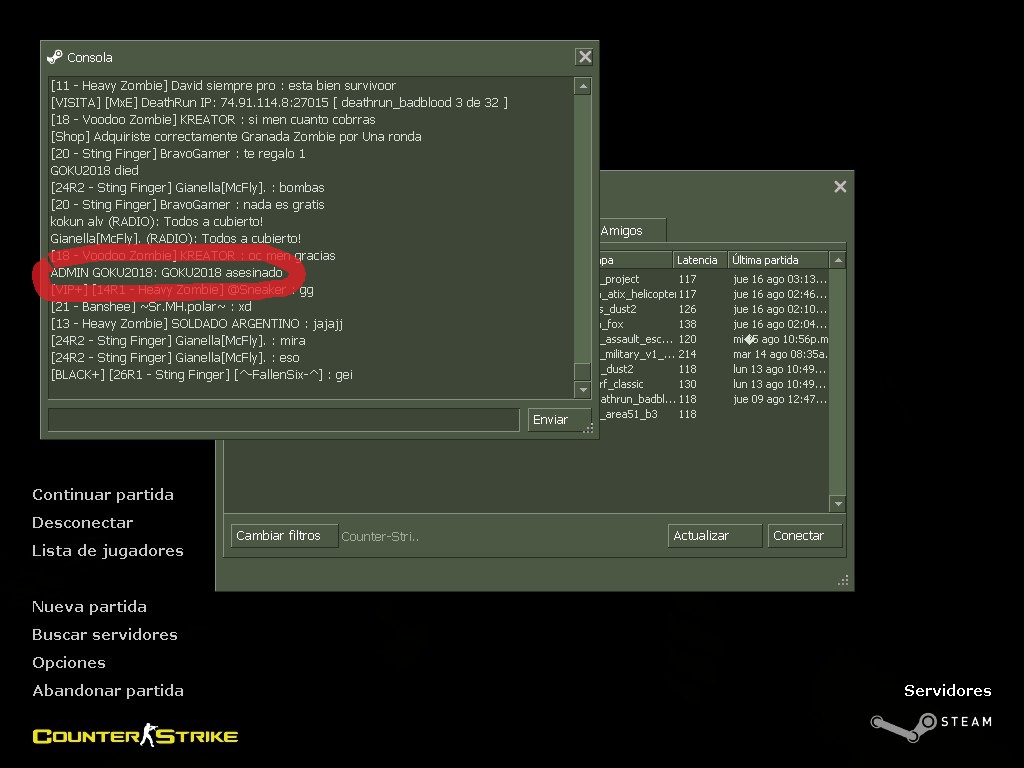Click the Gianella[McFly] ': eso' console line
Image resolution: width=1024 pixels, height=768 pixels.
tap(175, 357)
